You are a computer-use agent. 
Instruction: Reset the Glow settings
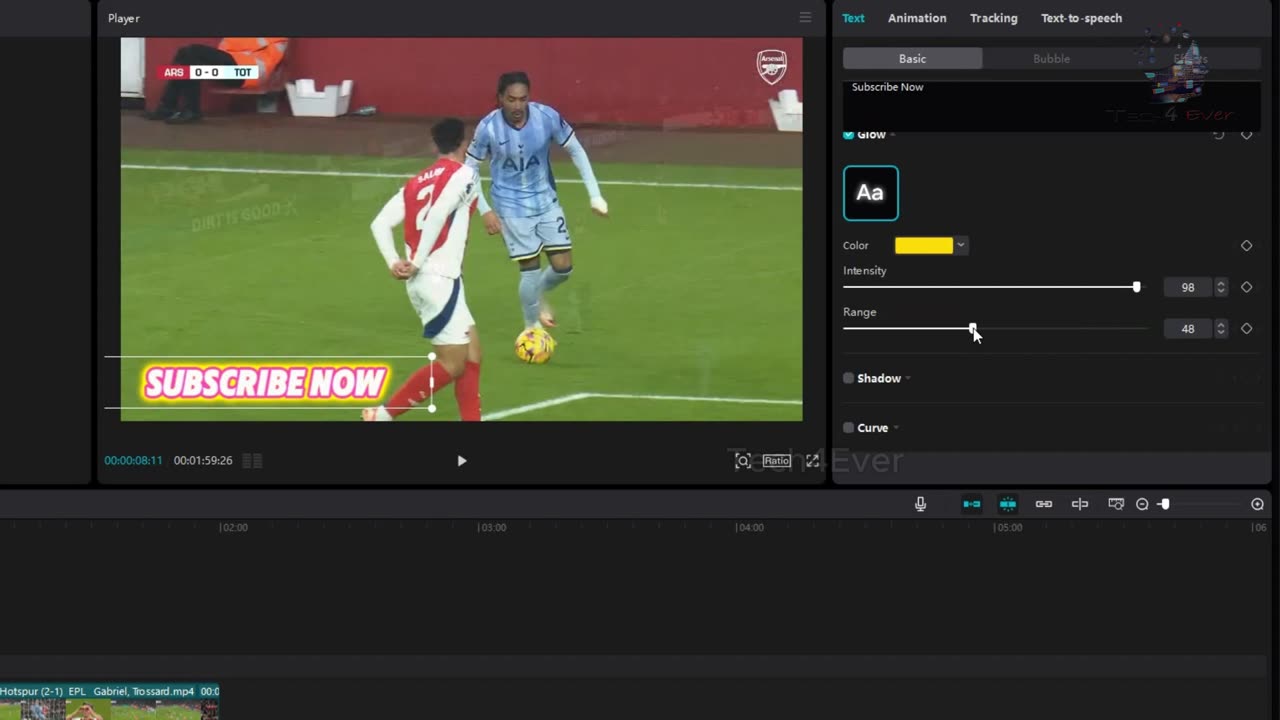1218,134
